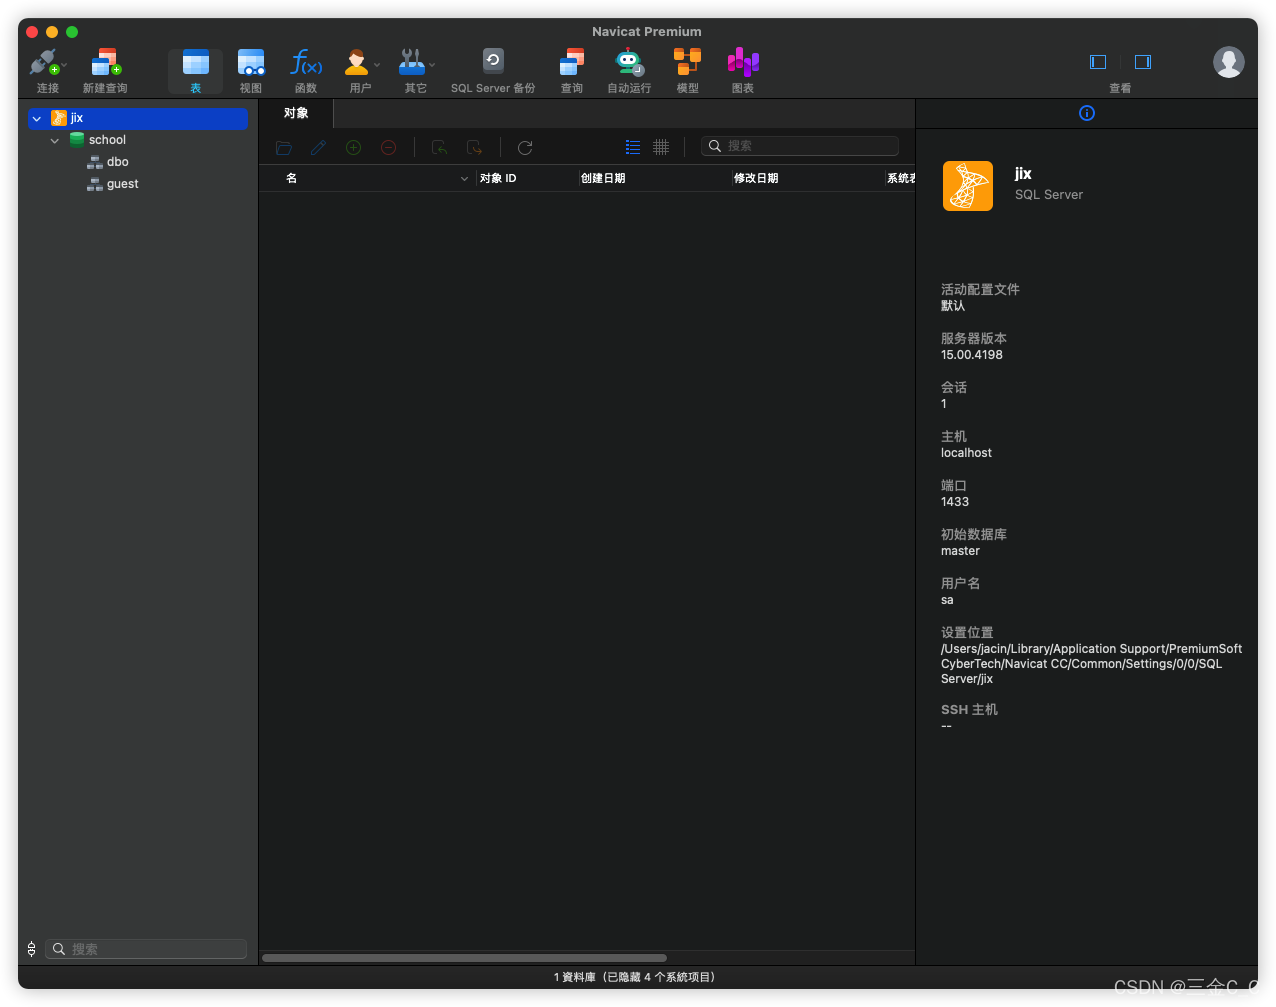Click the horizontal scrollbar in object list
Image resolution: width=1276 pixels, height=1007 pixels.
point(464,958)
